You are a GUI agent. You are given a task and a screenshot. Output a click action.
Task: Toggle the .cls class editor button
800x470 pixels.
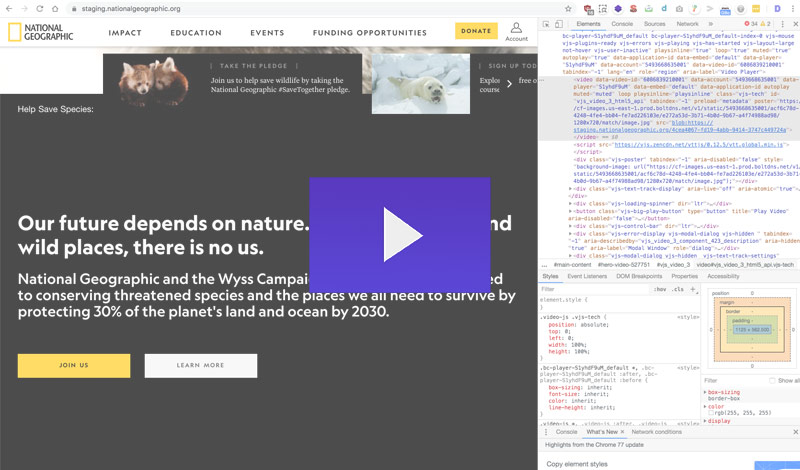(x=678, y=289)
